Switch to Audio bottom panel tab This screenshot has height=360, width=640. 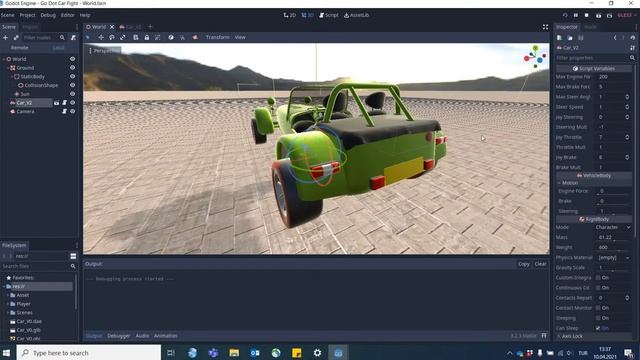[x=142, y=336]
